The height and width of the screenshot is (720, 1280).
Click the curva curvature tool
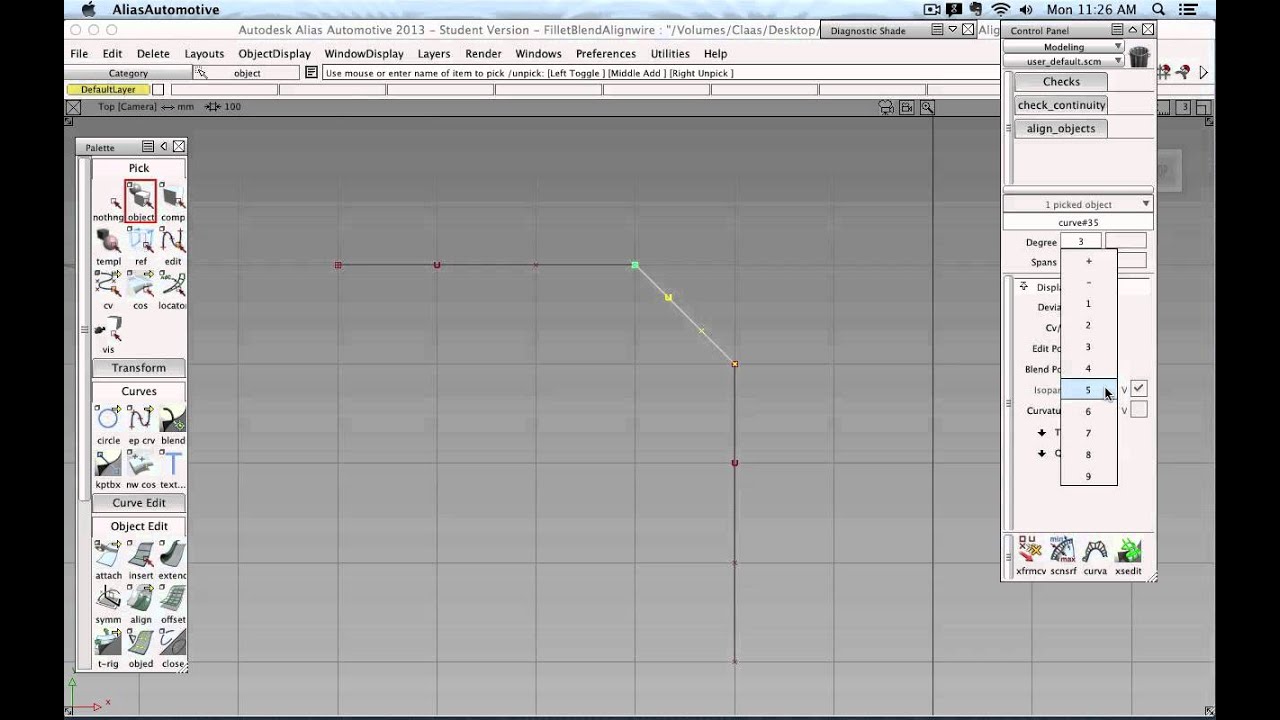(x=1095, y=556)
